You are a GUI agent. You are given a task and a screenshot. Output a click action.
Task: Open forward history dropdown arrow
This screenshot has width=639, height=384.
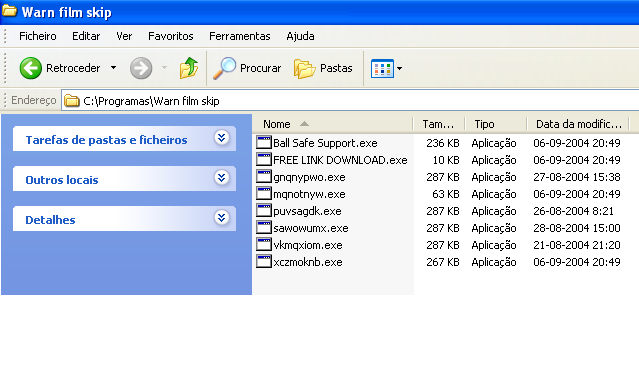coord(164,68)
